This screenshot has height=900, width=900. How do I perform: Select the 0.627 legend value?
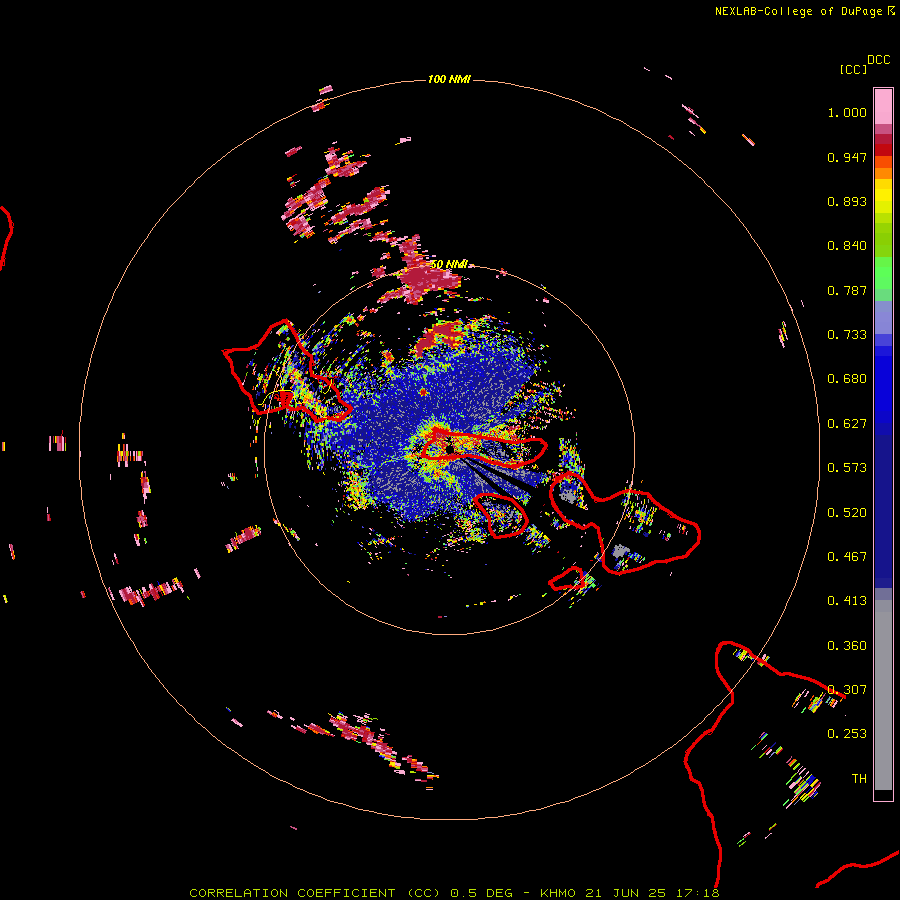(x=847, y=424)
